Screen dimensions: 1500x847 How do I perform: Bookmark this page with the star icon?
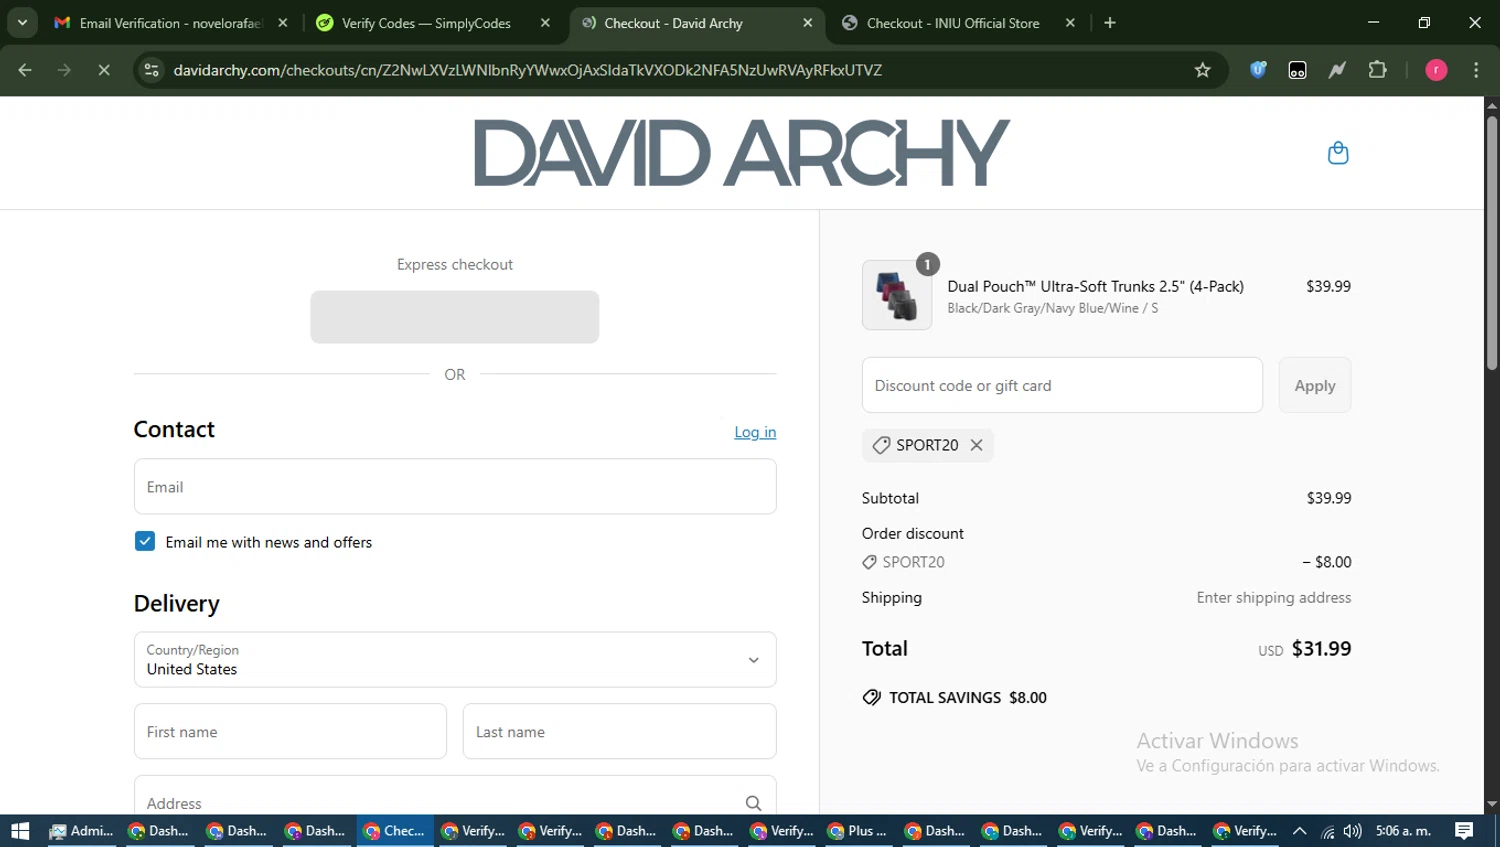1202,70
